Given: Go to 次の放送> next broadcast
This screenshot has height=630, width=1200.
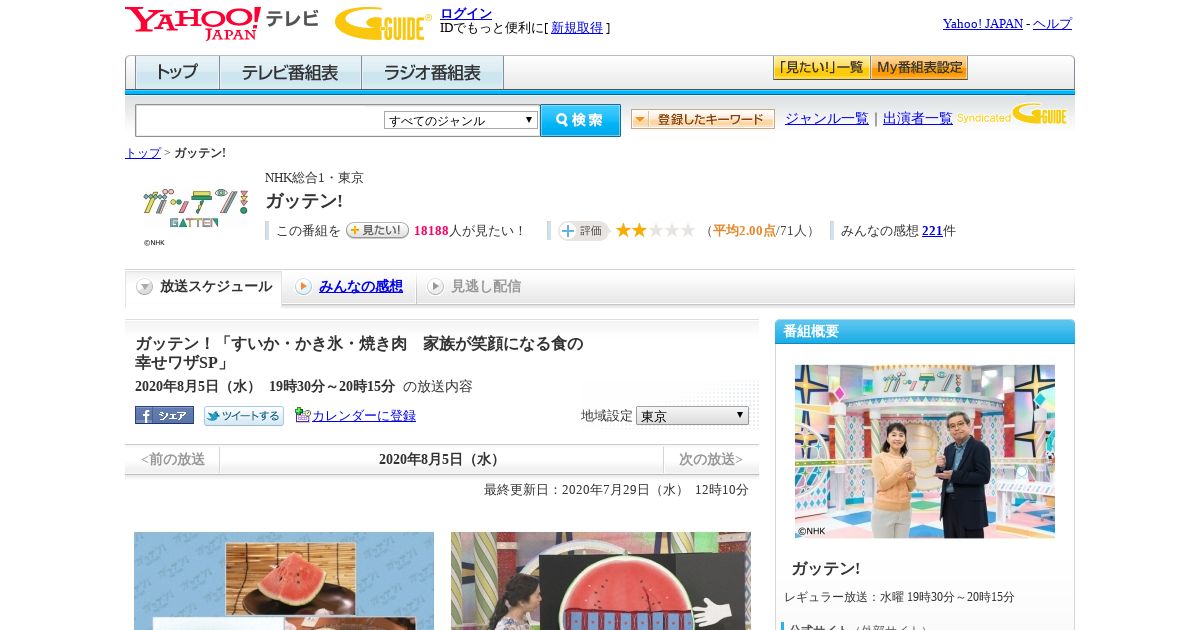Looking at the screenshot, I should coord(711,460).
